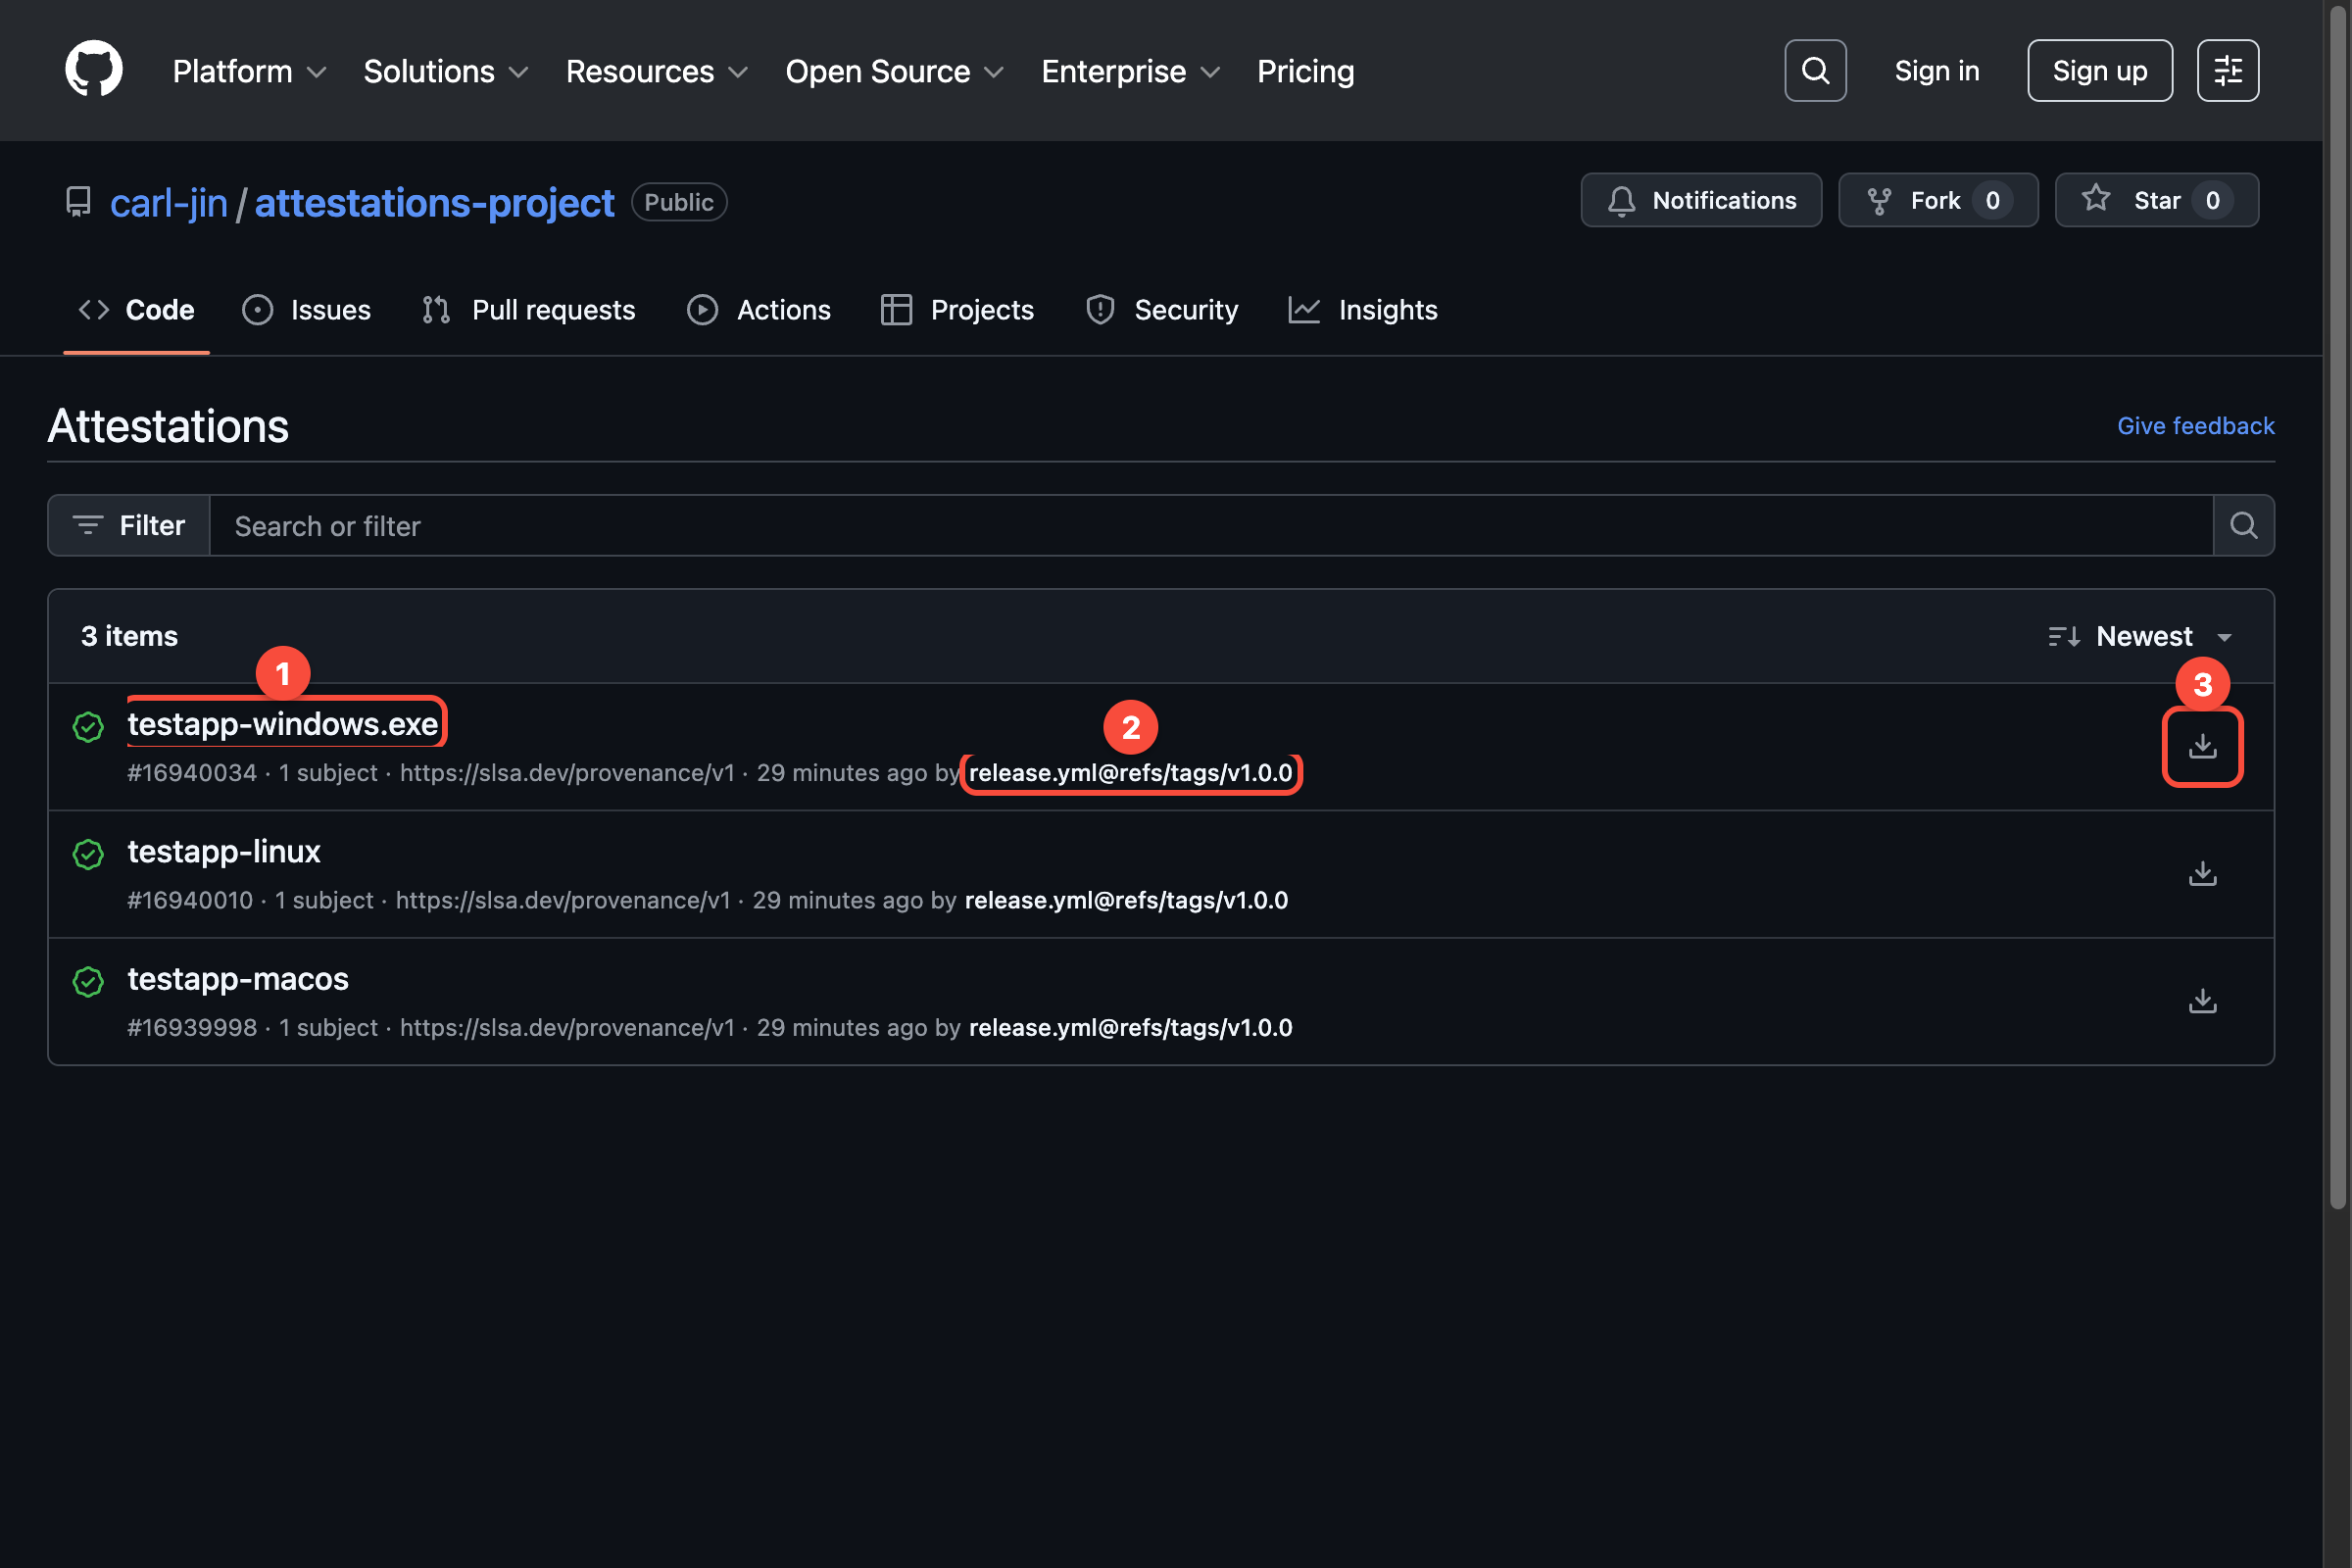The width and height of the screenshot is (2352, 1568).
Task: Download the testapp-macos attestation
Action: click(x=2201, y=1001)
